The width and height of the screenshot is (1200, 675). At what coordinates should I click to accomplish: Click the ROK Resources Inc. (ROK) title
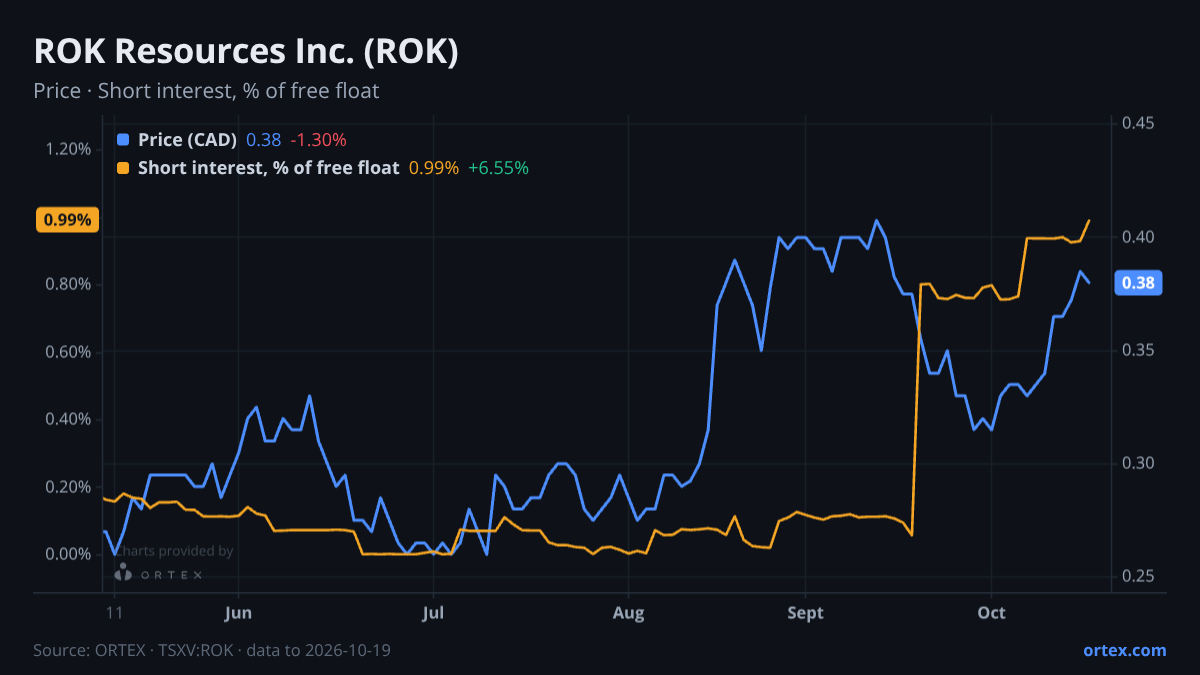pos(246,52)
